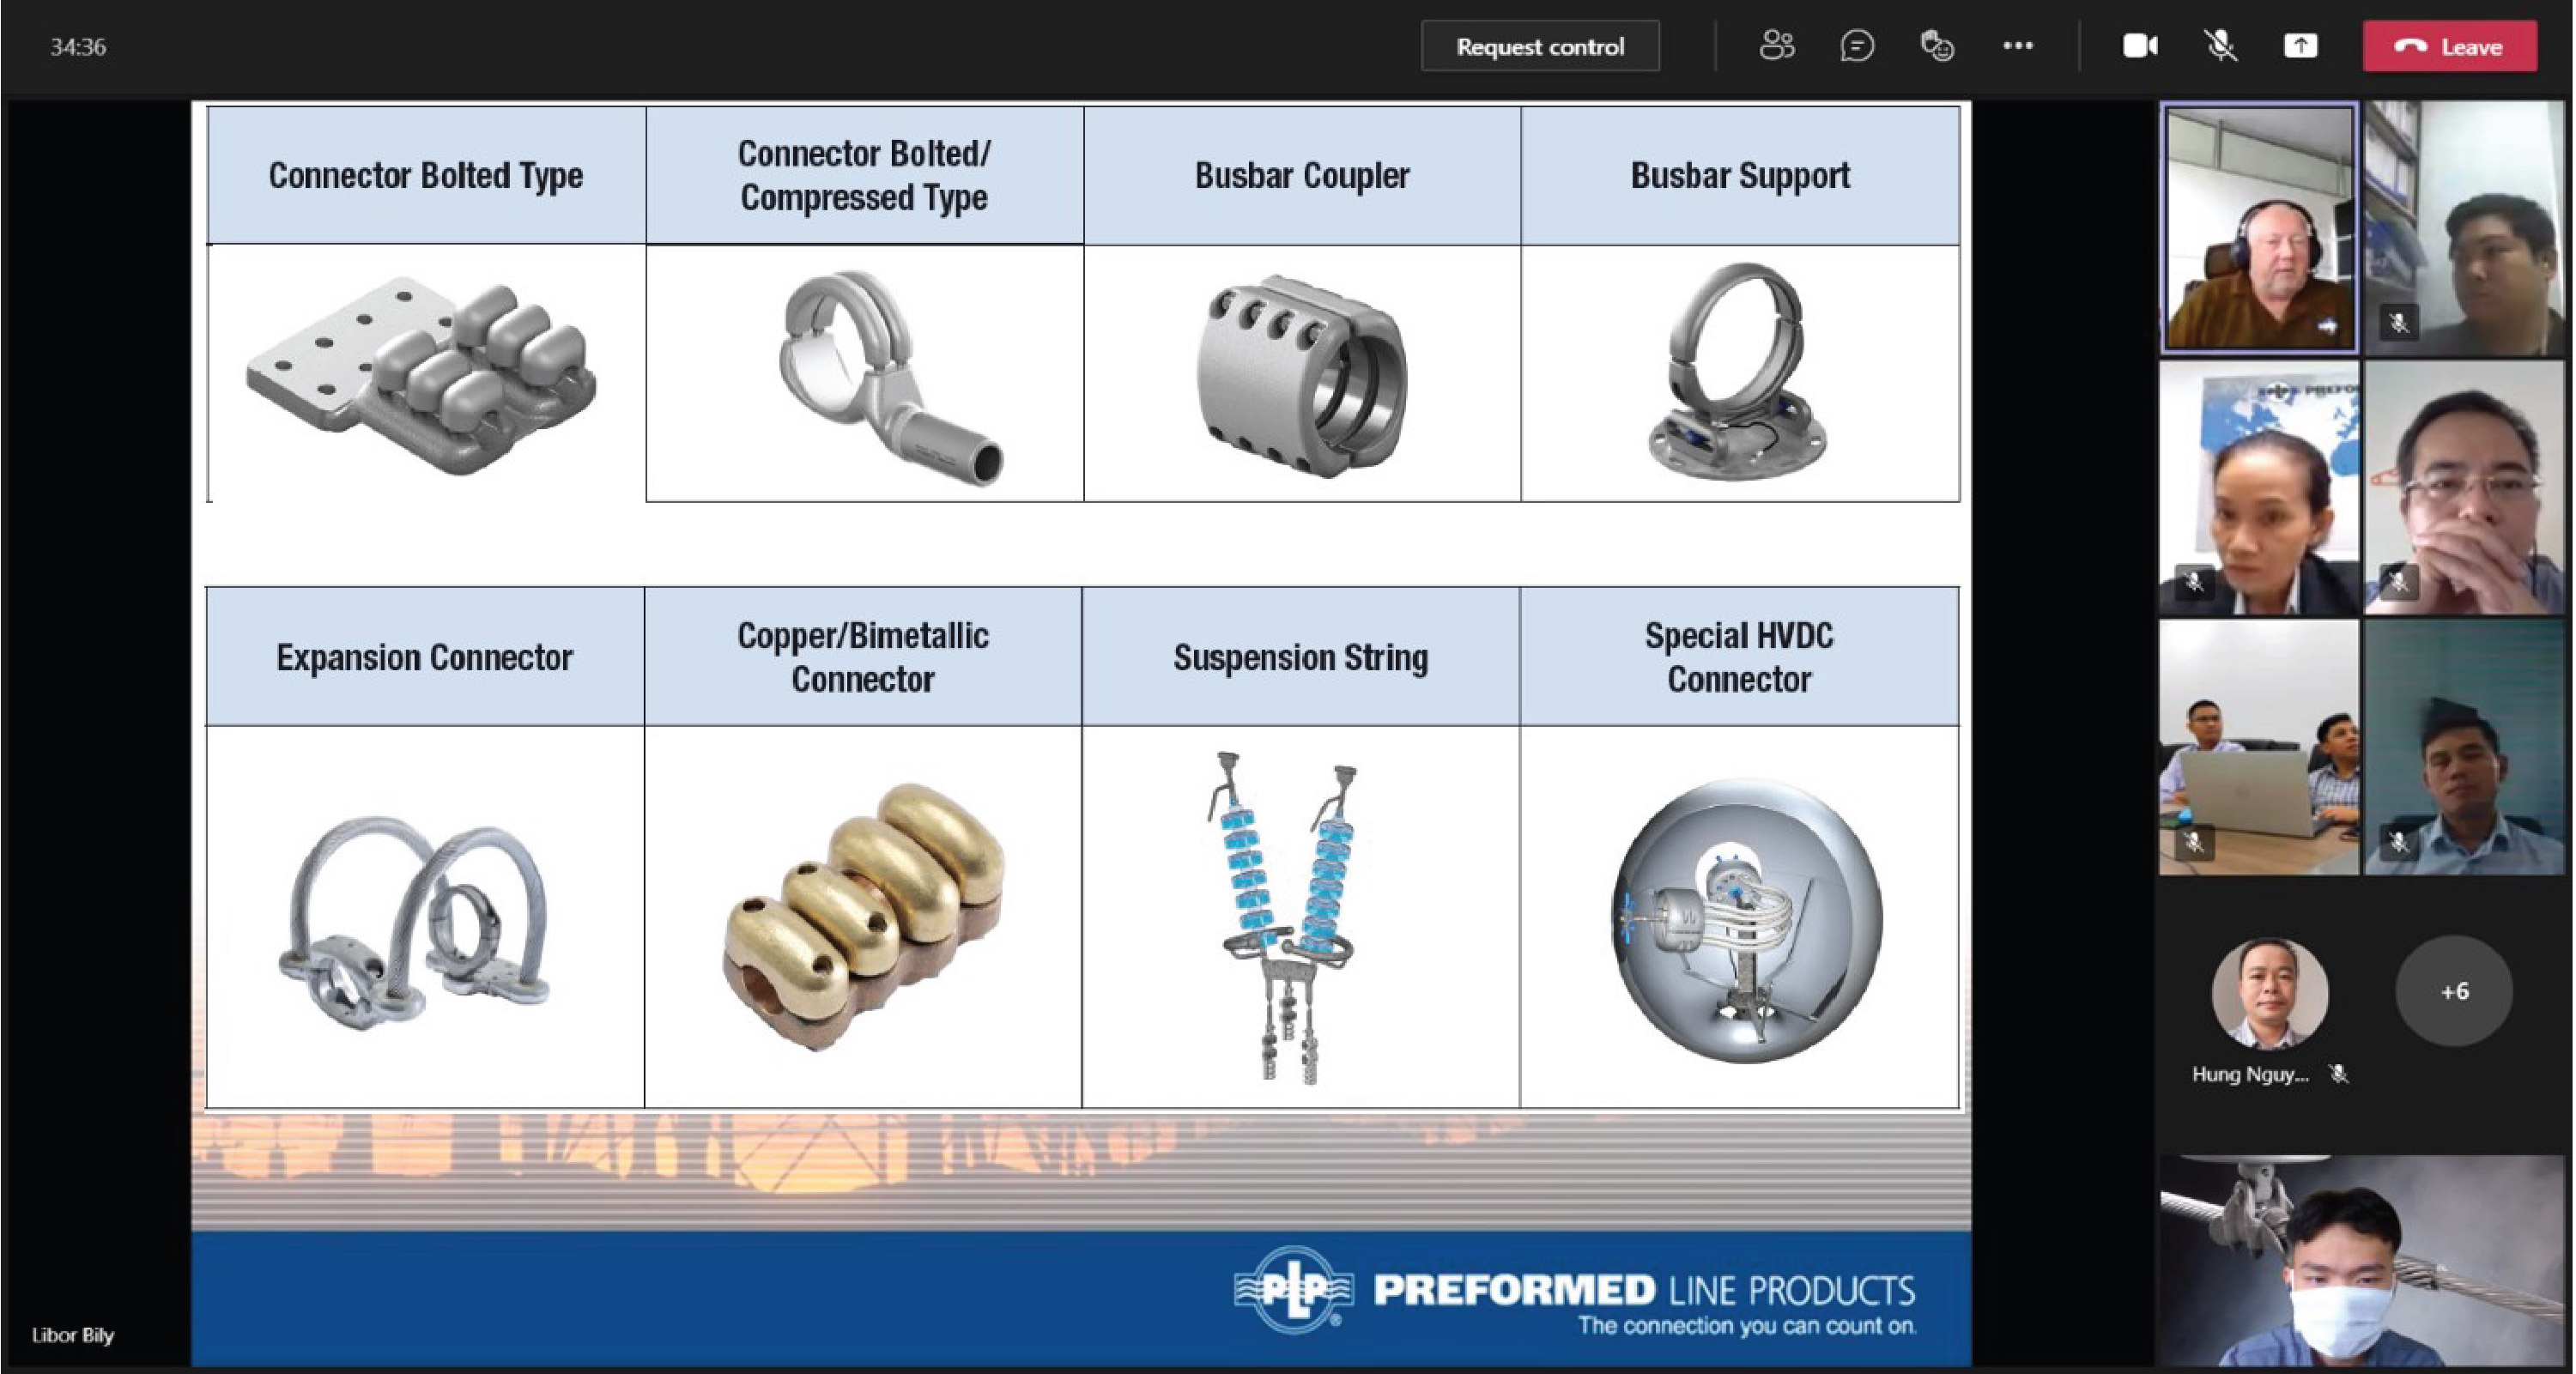Click the muted mic icon beside Hung Nguy...
2576x1374 pixels.
2338,1074
